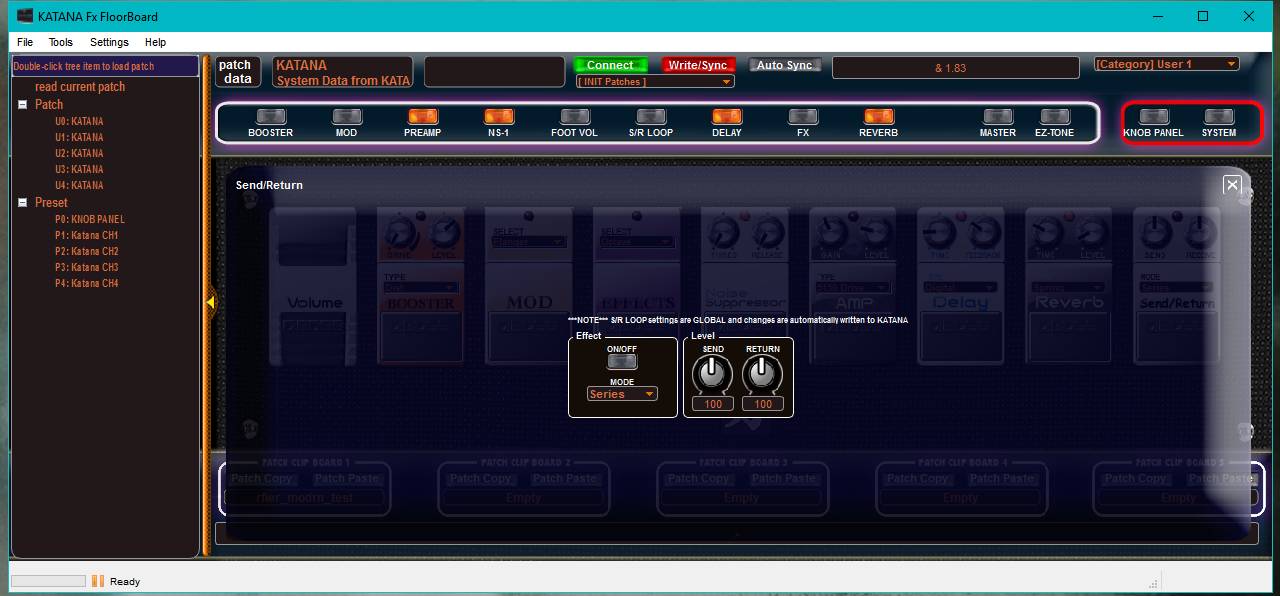1280x596 pixels.
Task: Open the MASTER settings button
Action: click(998, 117)
